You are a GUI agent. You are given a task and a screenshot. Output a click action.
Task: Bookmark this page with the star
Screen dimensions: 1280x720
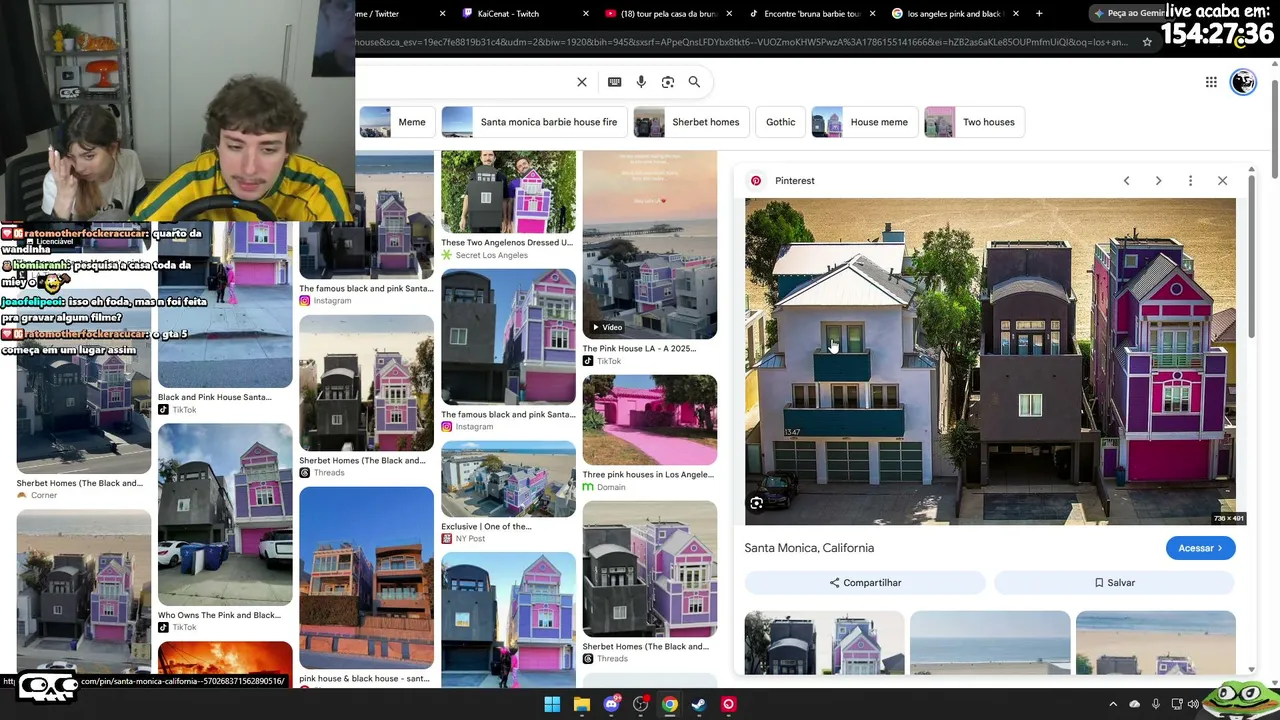[1147, 42]
